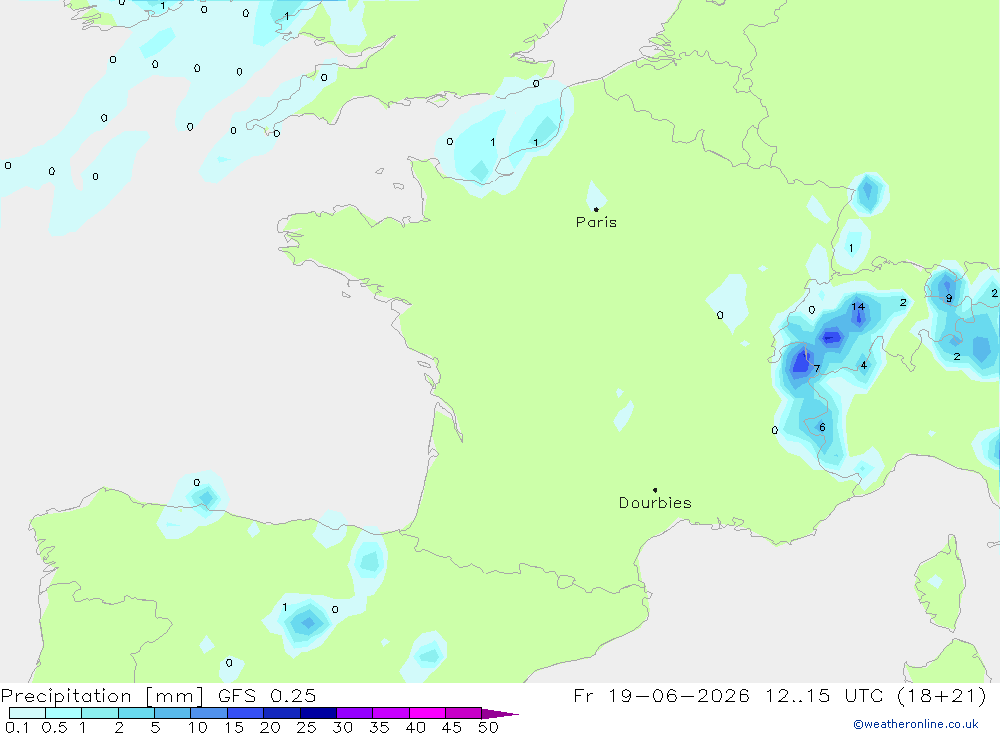Click the Paris city marker dot
The height and width of the screenshot is (733, 1000).
(596, 209)
